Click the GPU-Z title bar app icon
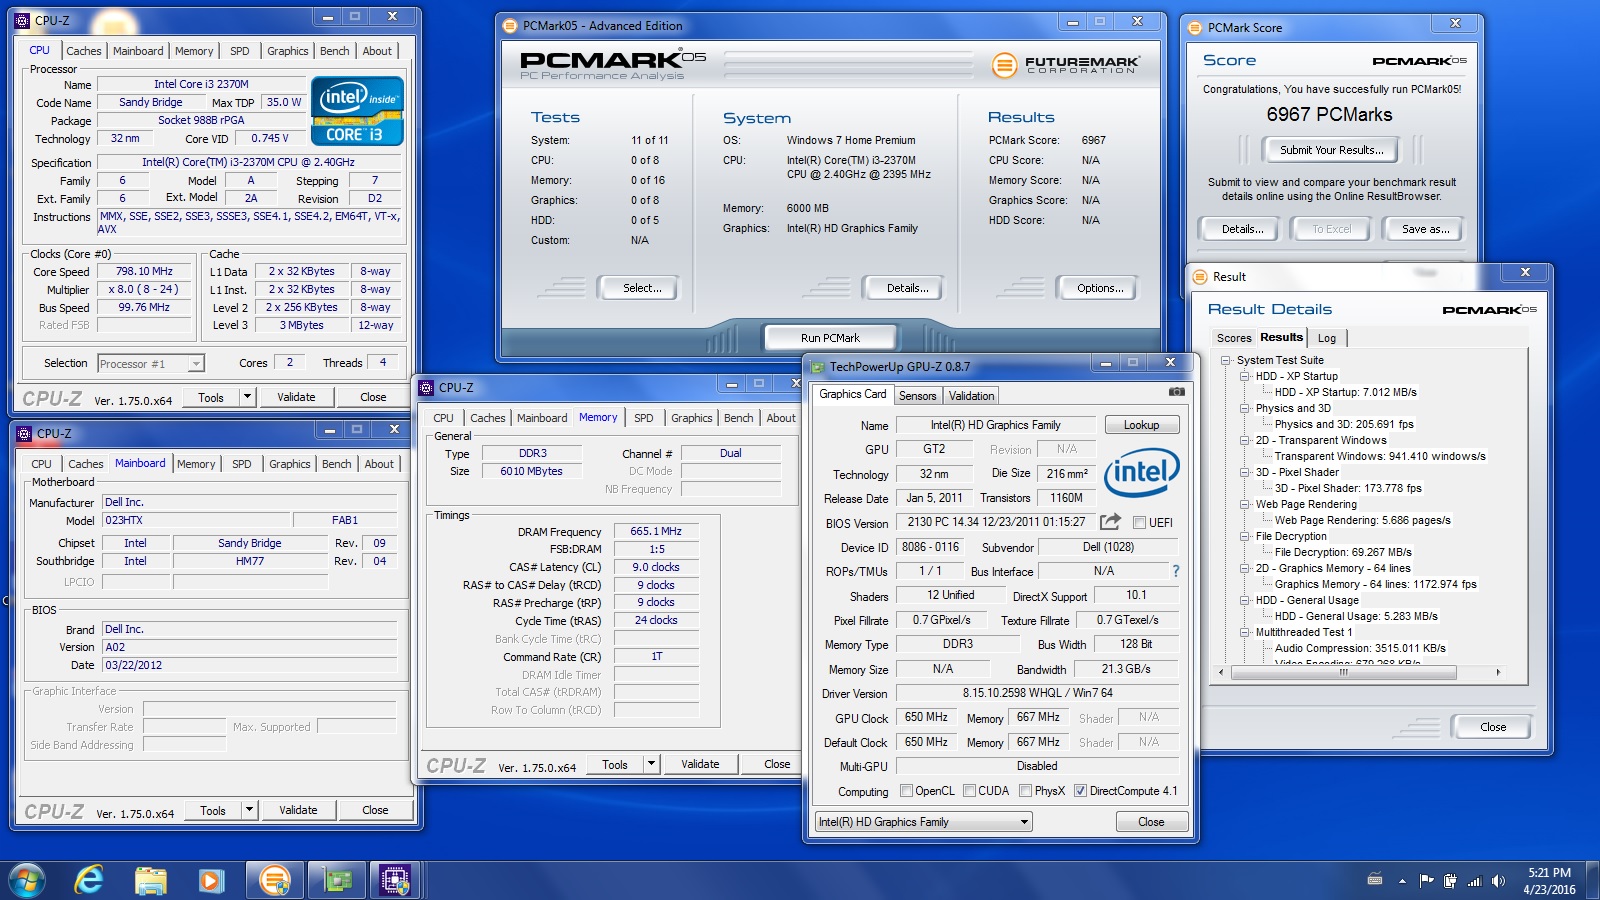1600x900 pixels. coord(818,367)
